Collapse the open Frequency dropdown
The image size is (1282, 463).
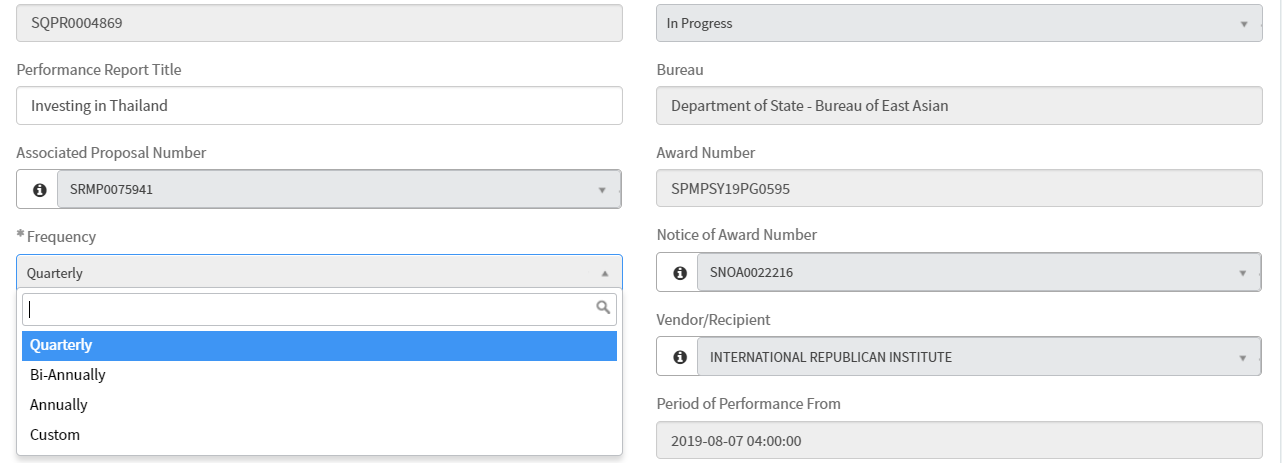coord(604,273)
